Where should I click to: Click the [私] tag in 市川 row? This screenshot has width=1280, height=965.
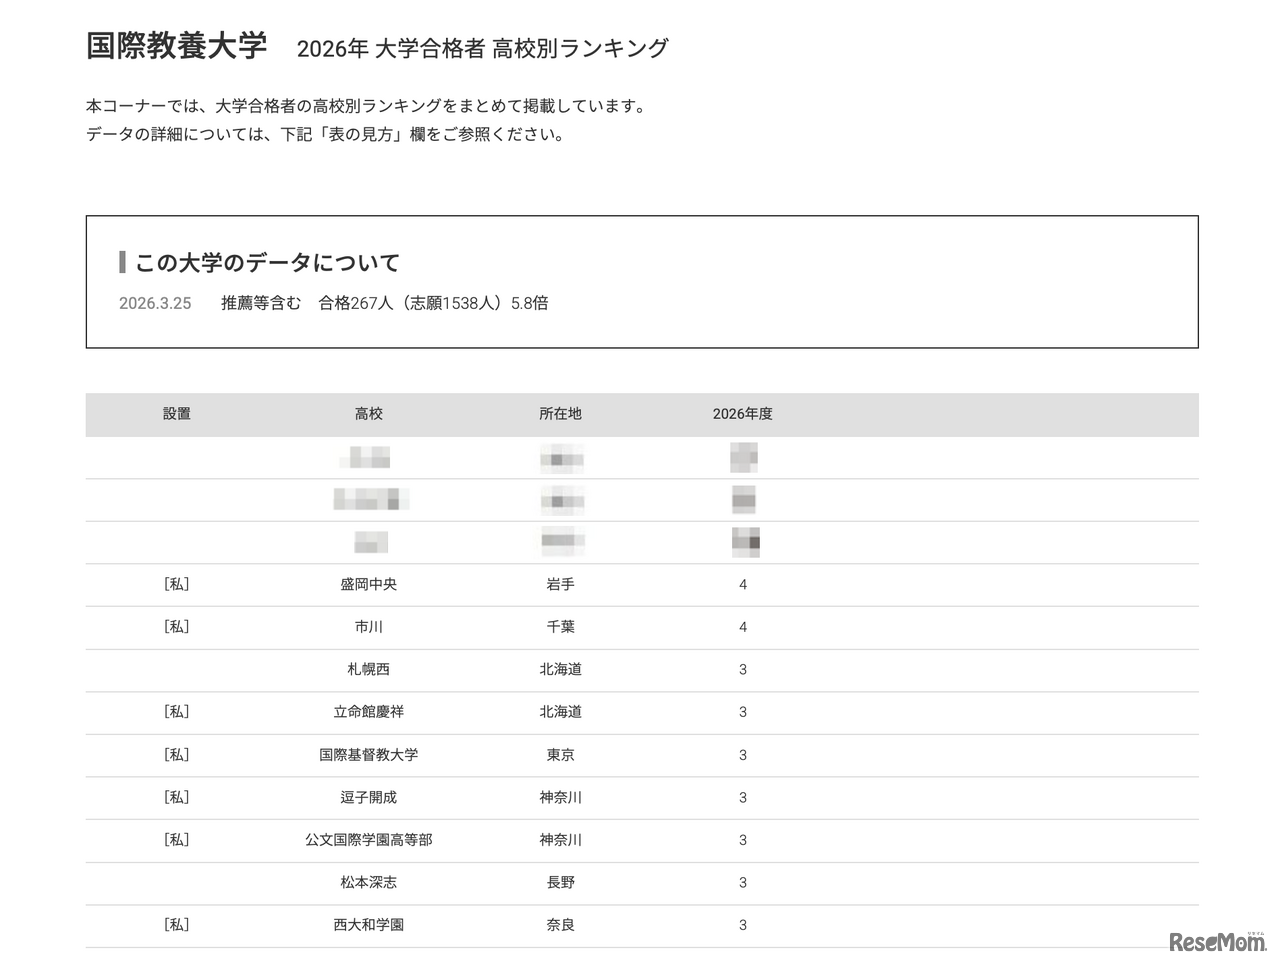[x=177, y=627]
